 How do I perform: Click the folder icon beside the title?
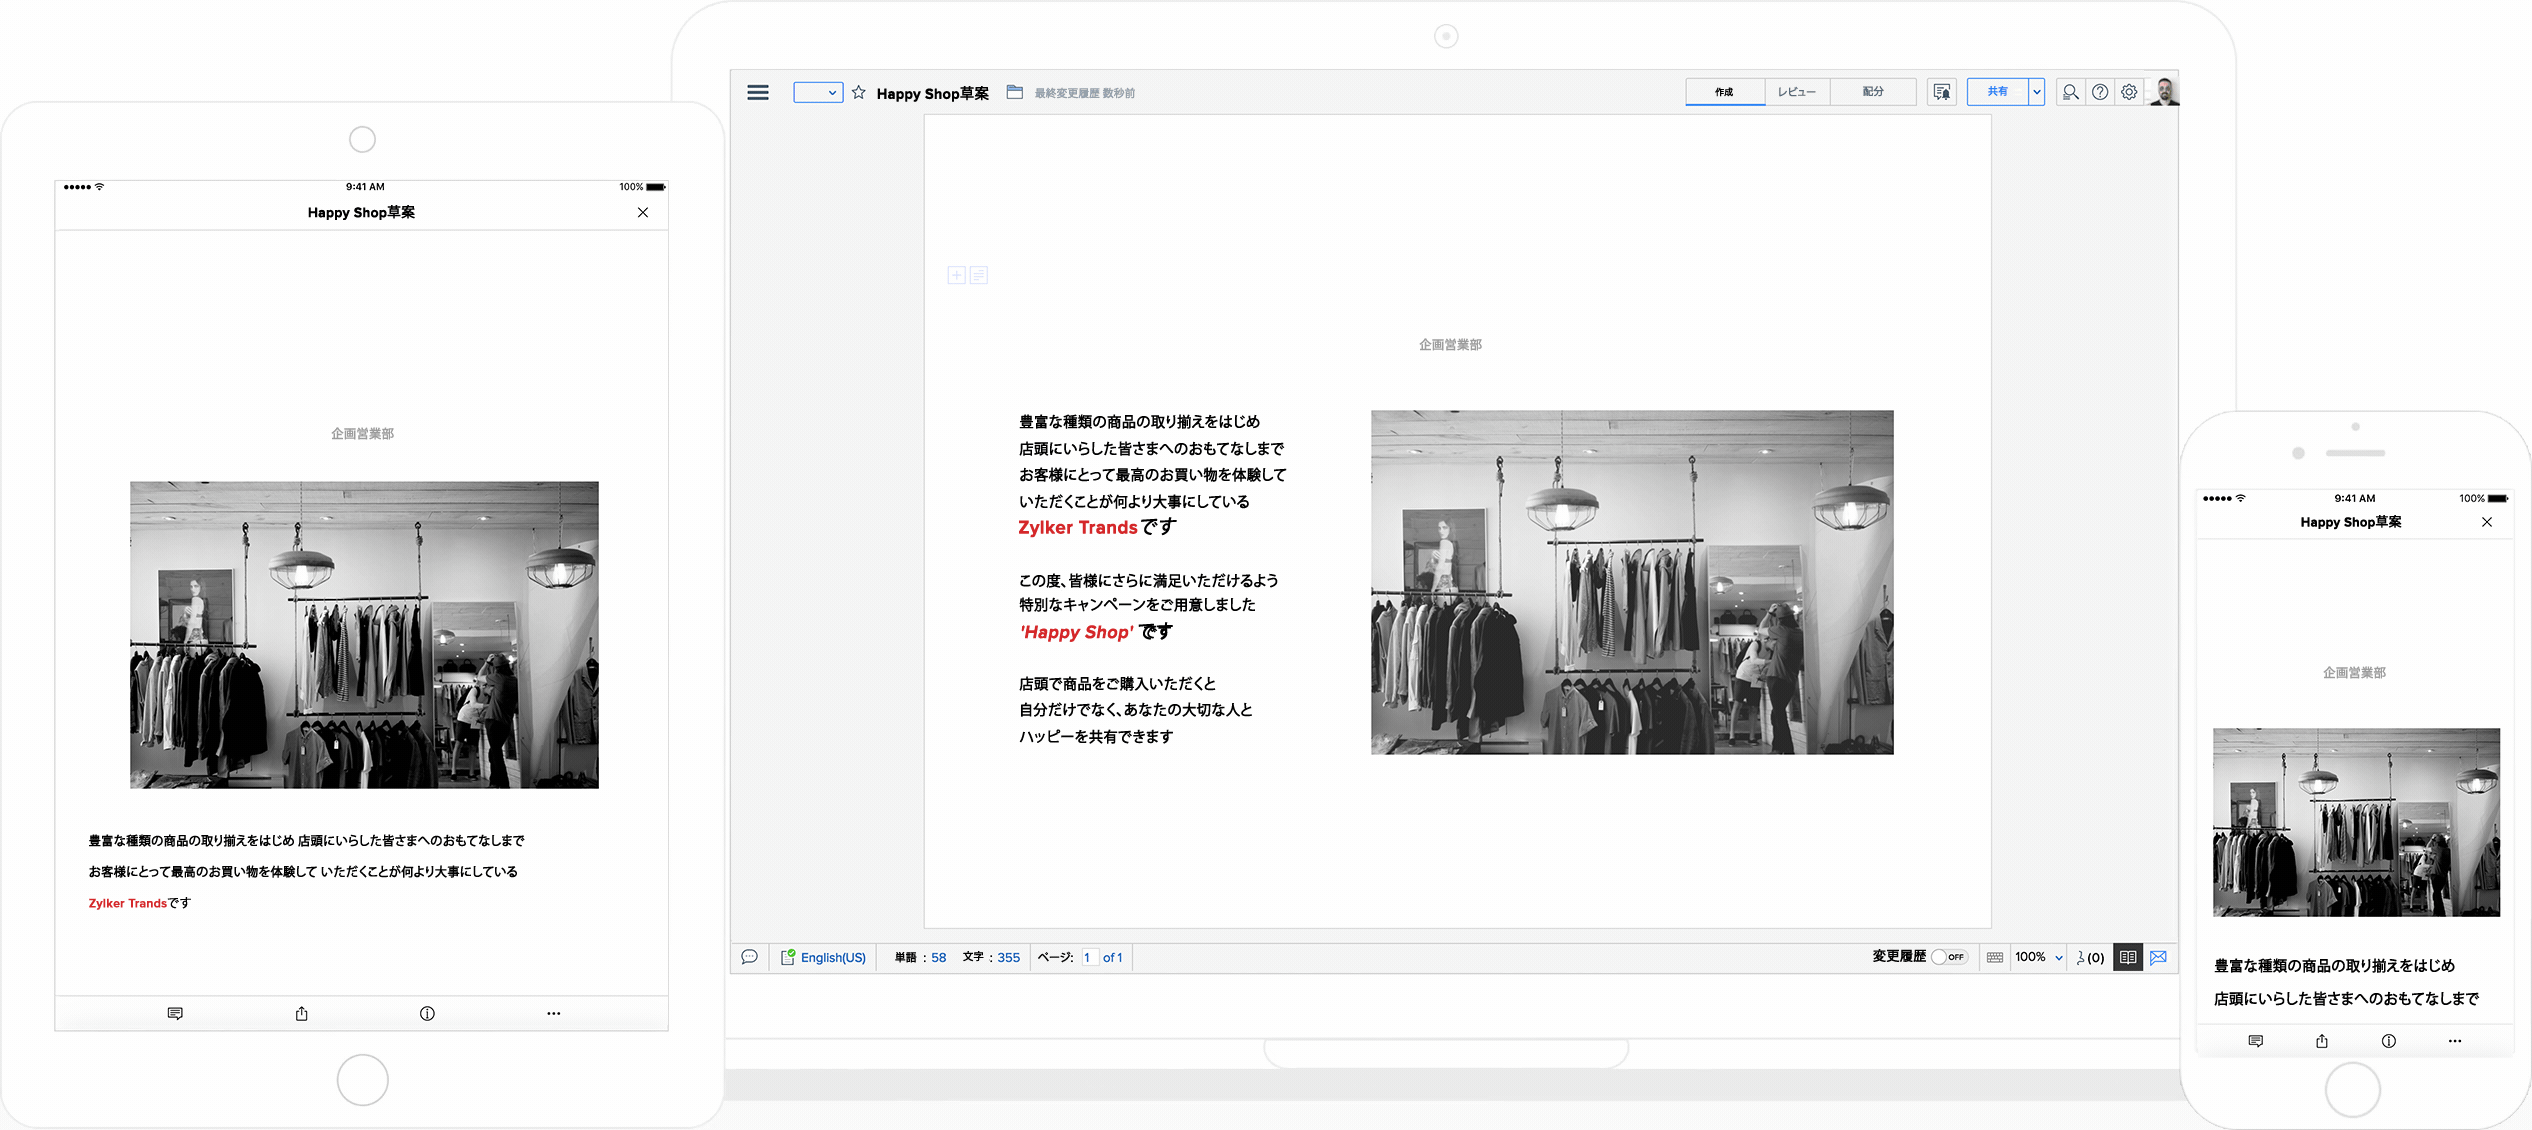click(x=1014, y=92)
